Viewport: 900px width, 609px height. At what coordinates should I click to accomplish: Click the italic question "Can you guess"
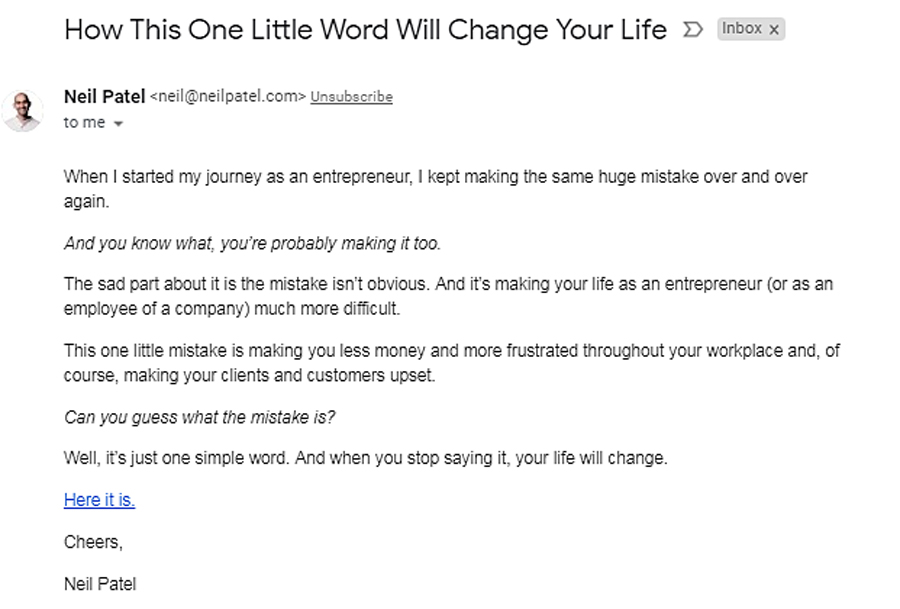click(199, 418)
